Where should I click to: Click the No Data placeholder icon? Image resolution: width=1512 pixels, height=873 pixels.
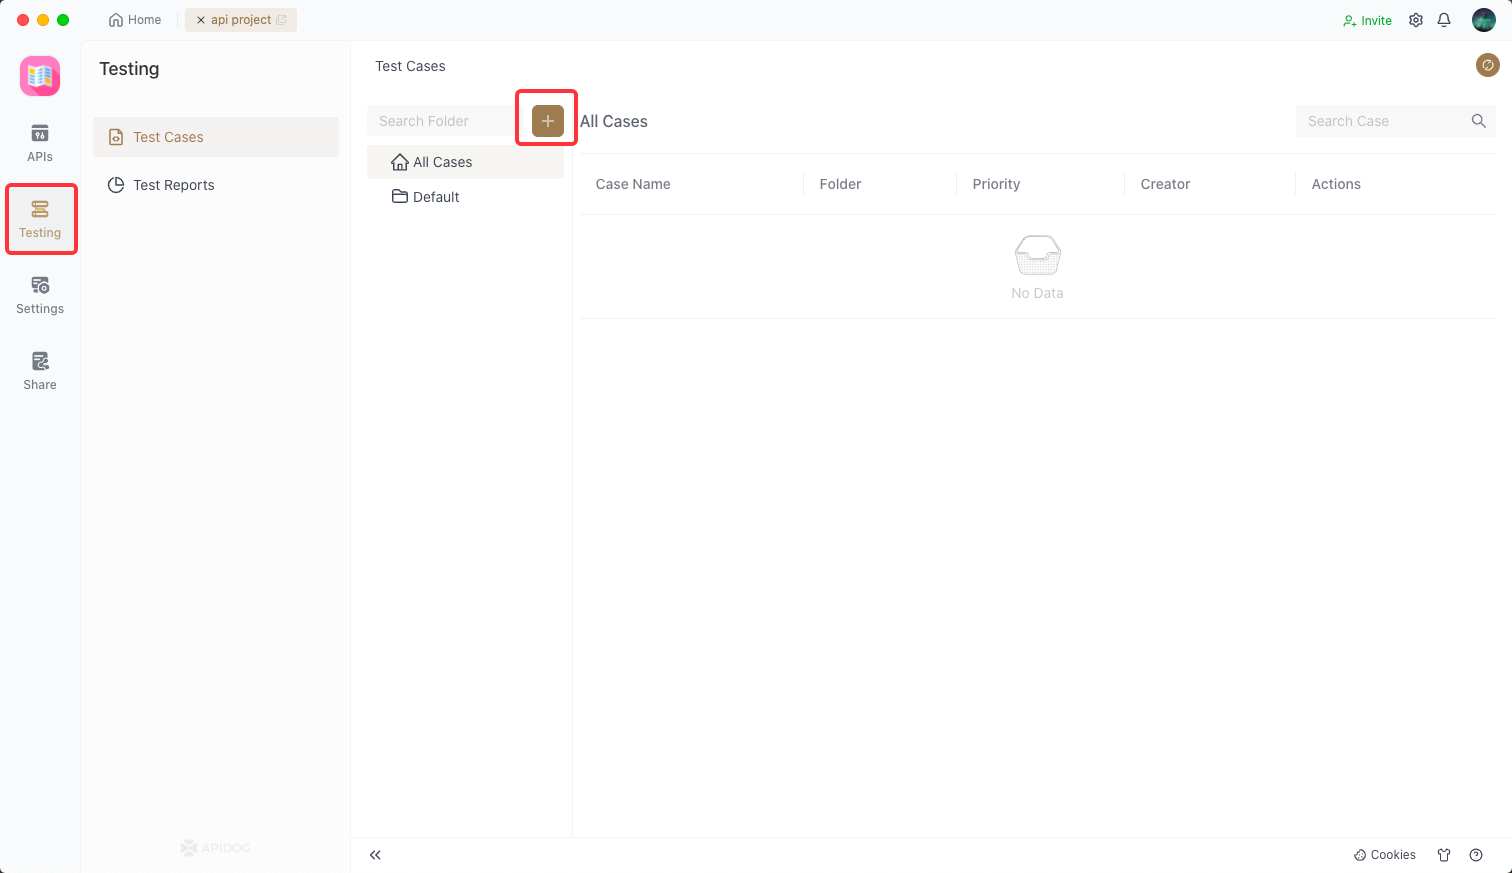click(x=1037, y=255)
